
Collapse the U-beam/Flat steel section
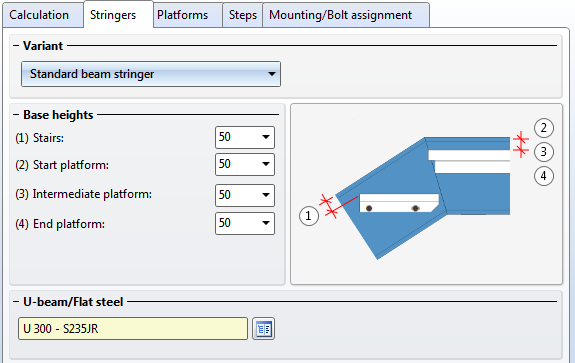pyautogui.click(x=16, y=301)
